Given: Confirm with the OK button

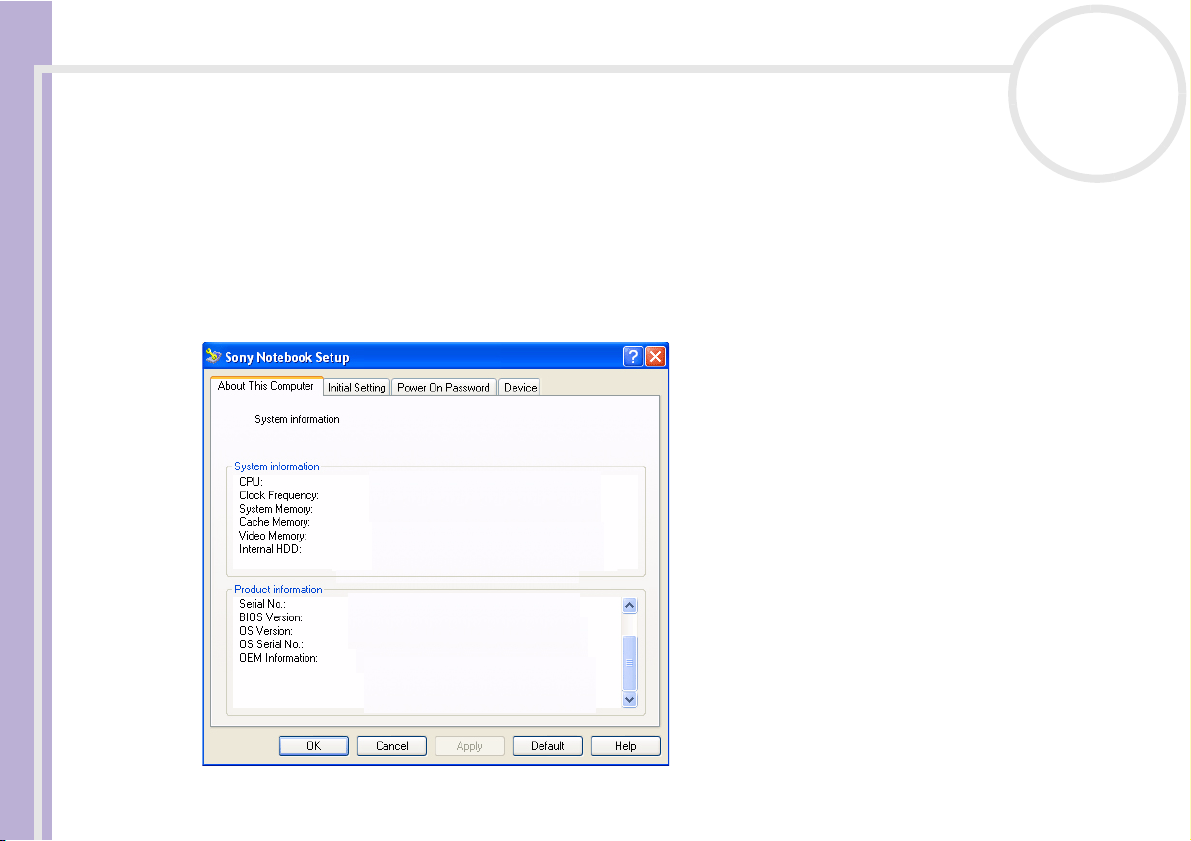Looking at the screenshot, I should (314, 746).
